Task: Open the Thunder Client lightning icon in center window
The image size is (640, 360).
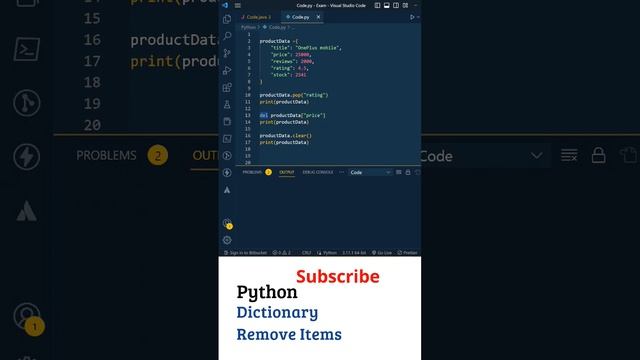Action: (227, 173)
